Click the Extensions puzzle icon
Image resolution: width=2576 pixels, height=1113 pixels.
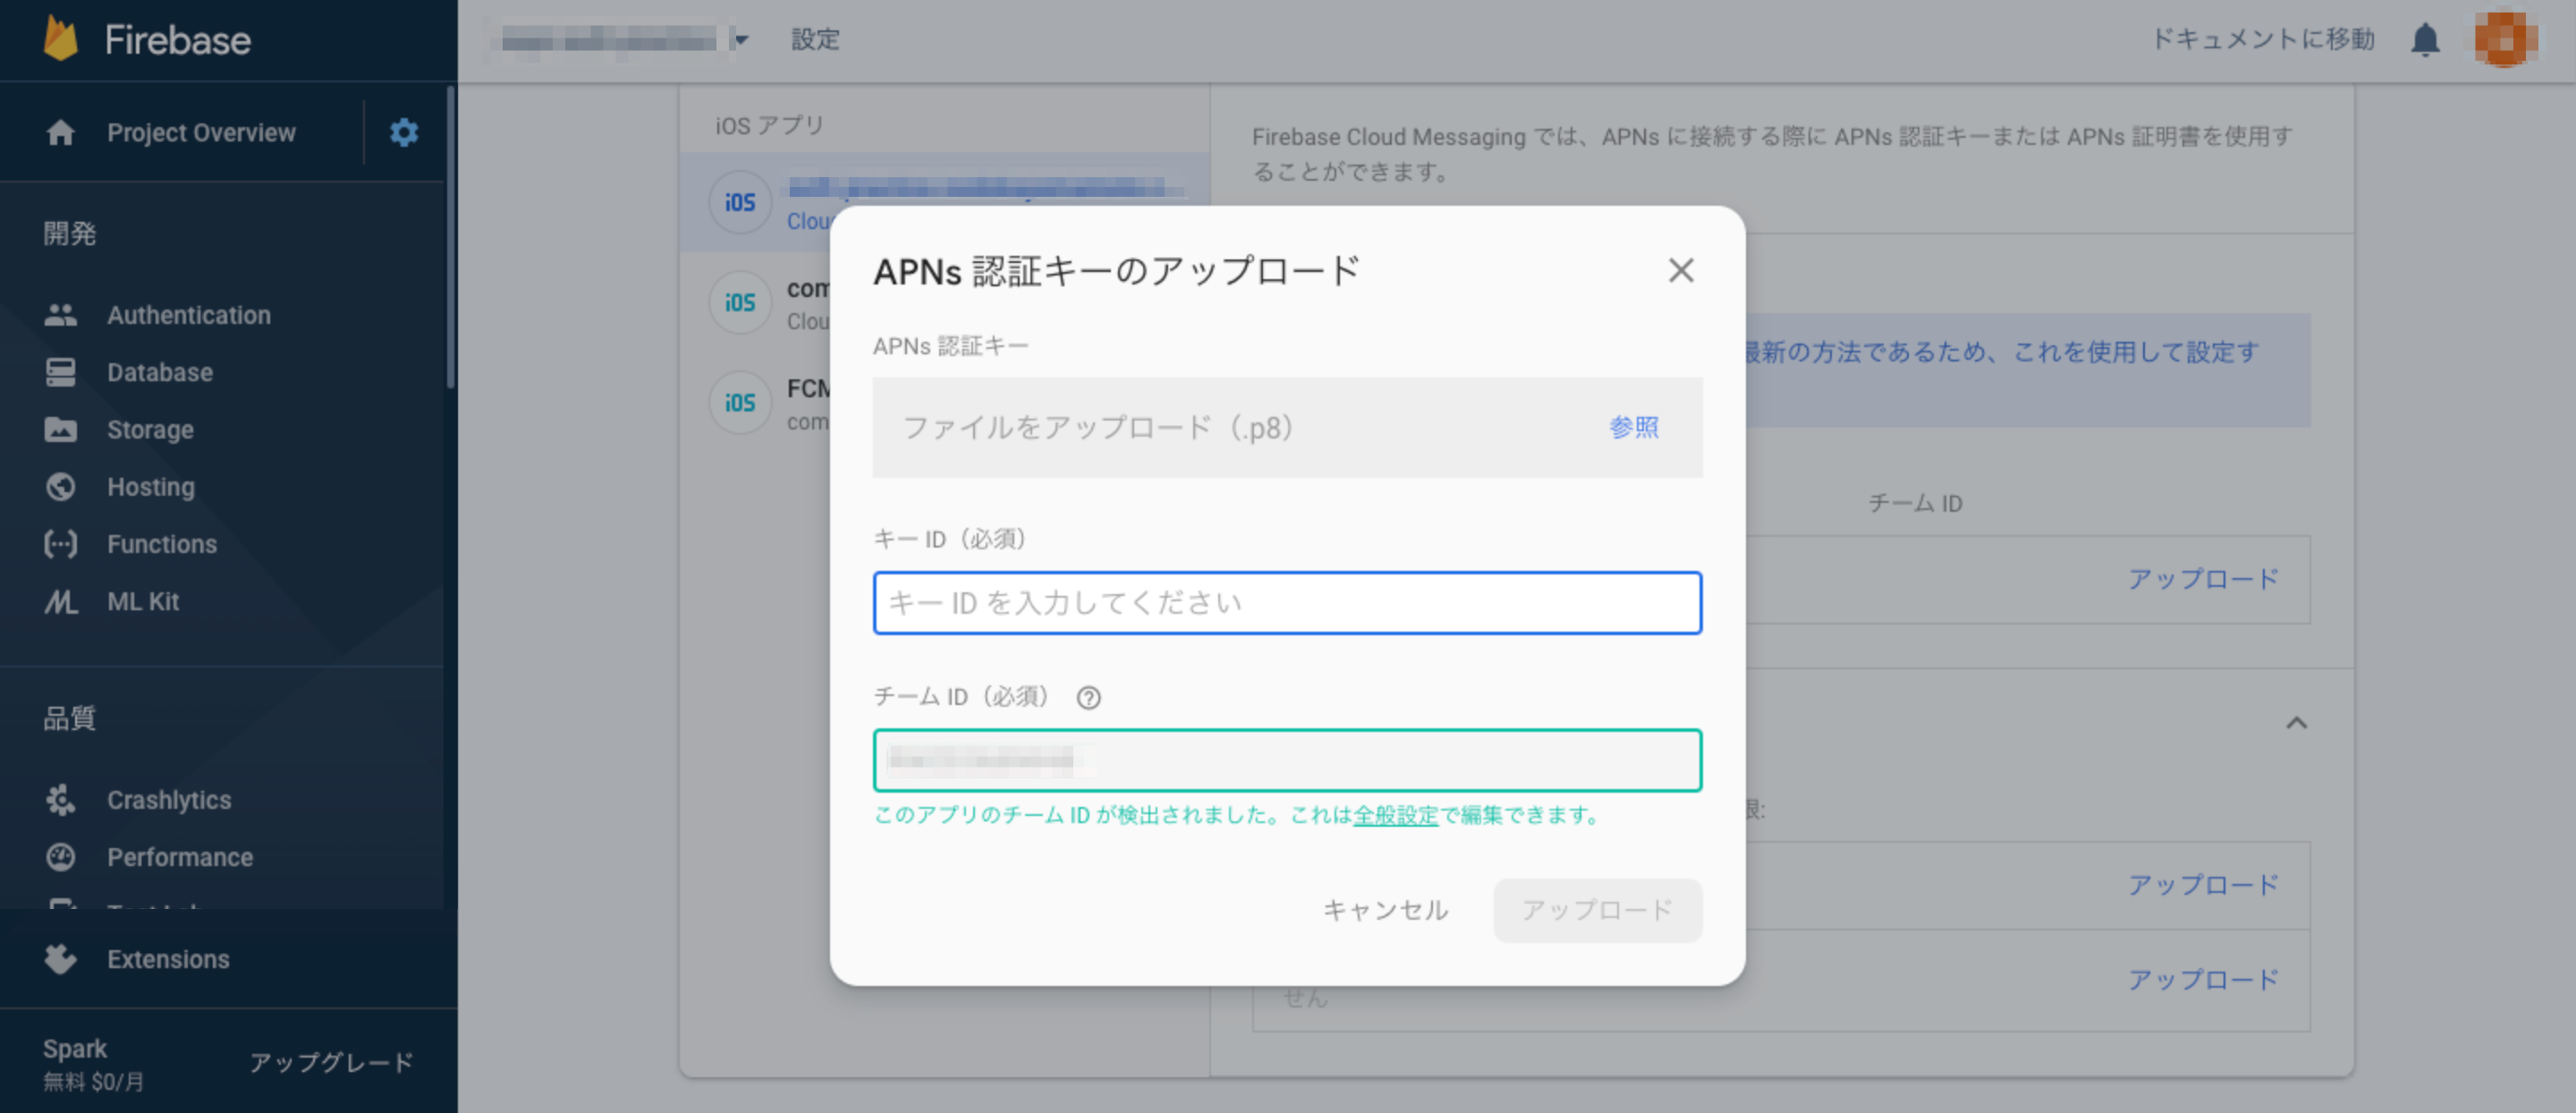(x=61, y=958)
